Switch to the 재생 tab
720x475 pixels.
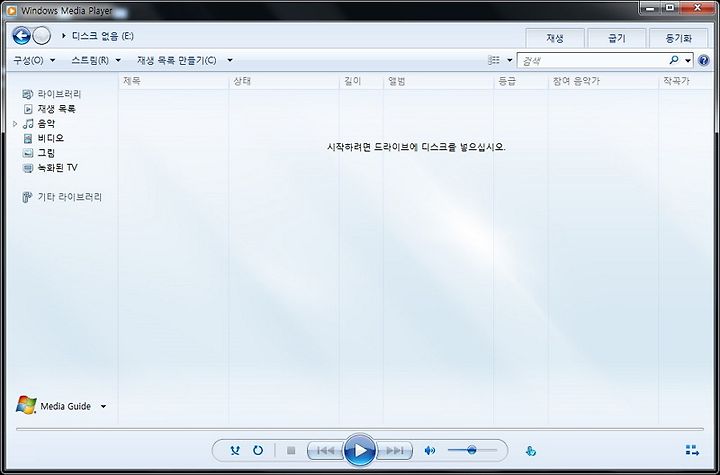tap(555, 38)
